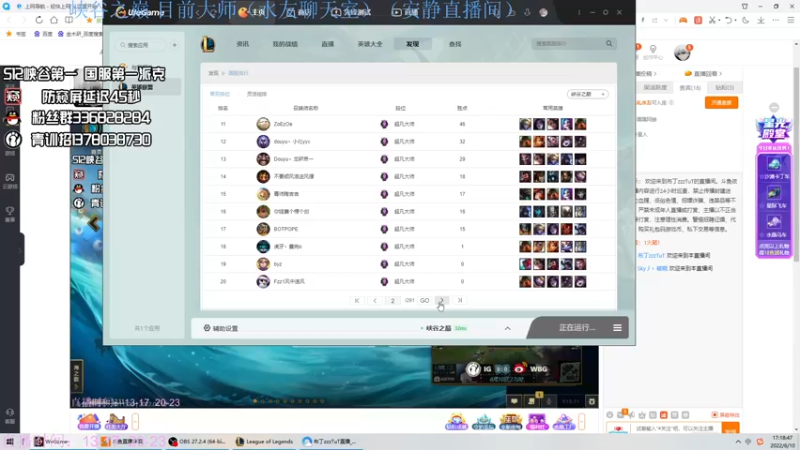Switch to the 资讯 tab
The width and height of the screenshot is (800, 450).
[x=243, y=44]
